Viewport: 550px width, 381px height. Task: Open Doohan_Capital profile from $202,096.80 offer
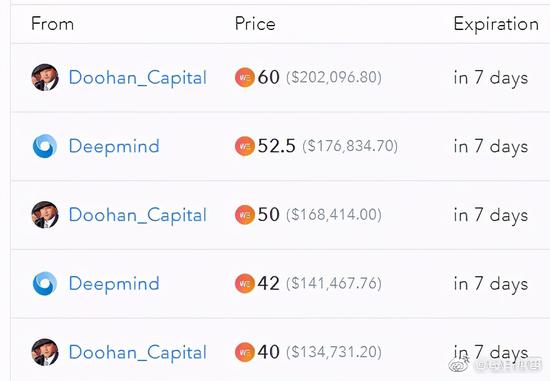click(x=138, y=78)
